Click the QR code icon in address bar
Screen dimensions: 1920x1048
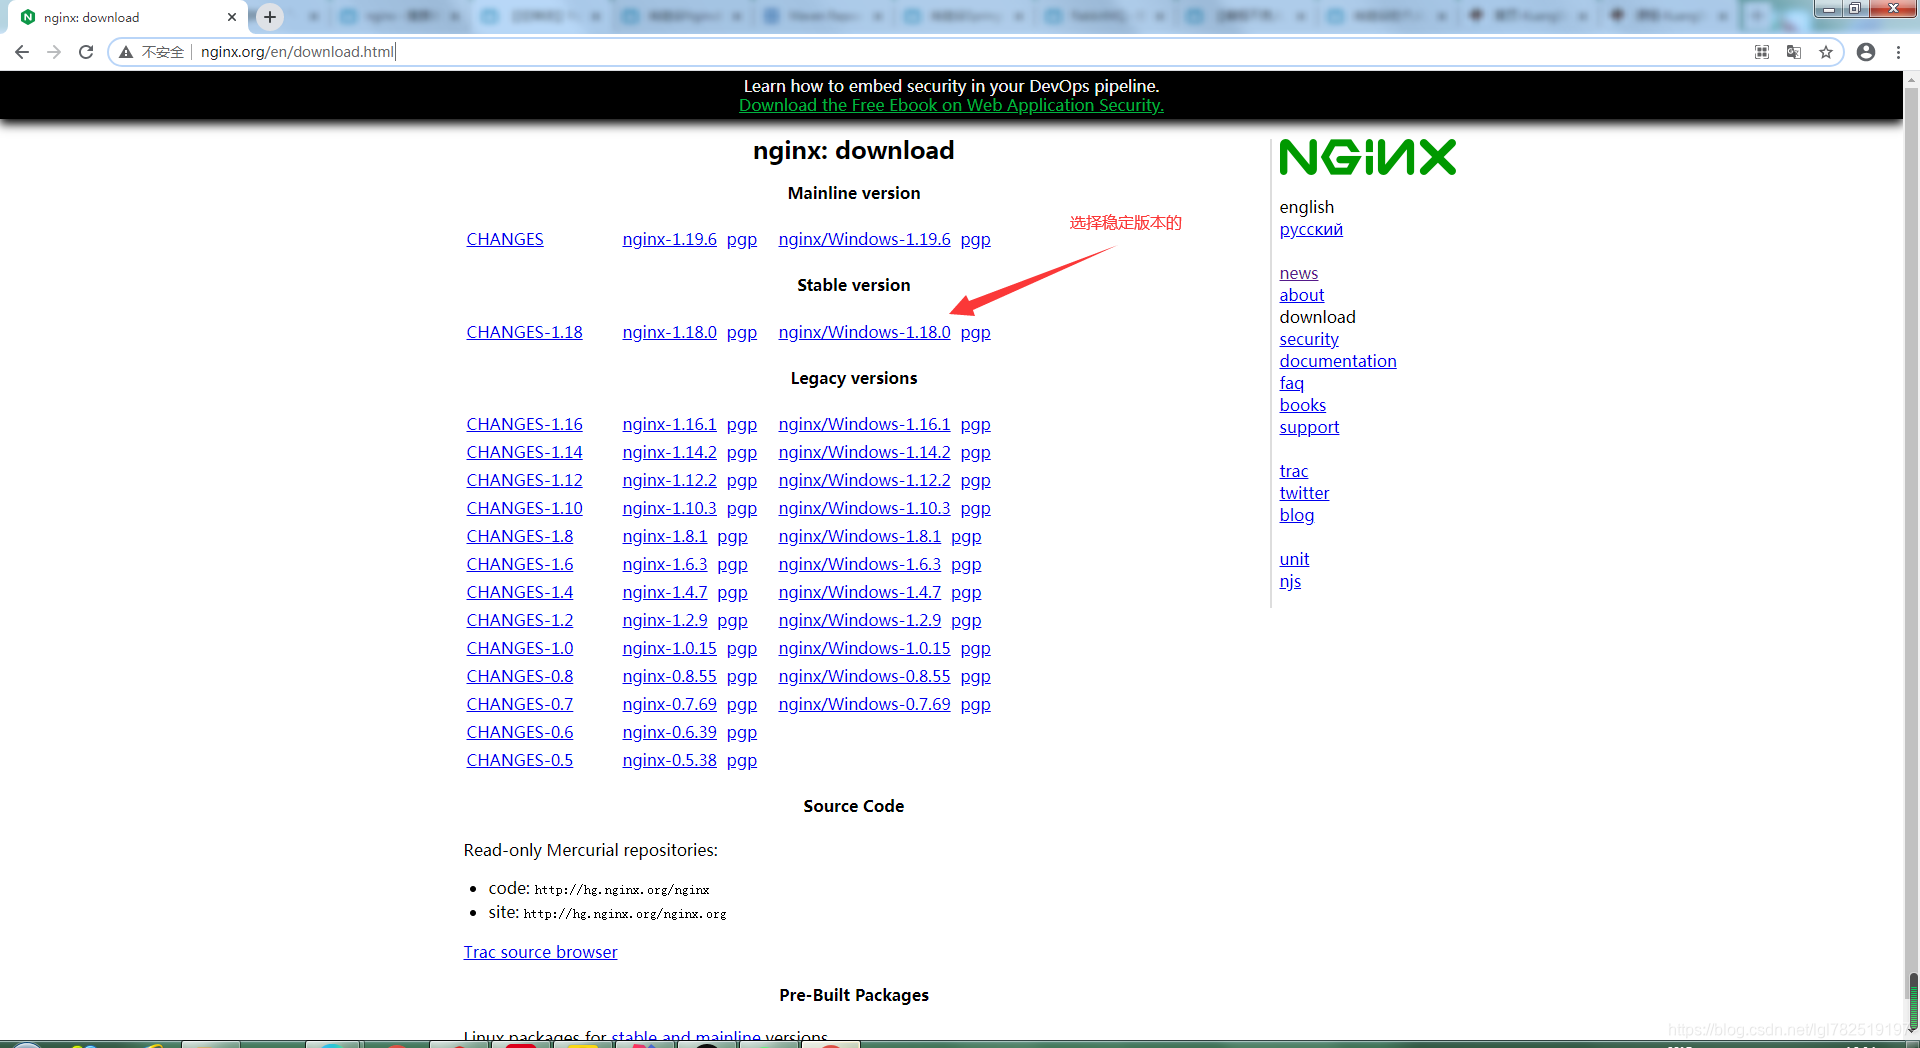(1762, 52)
